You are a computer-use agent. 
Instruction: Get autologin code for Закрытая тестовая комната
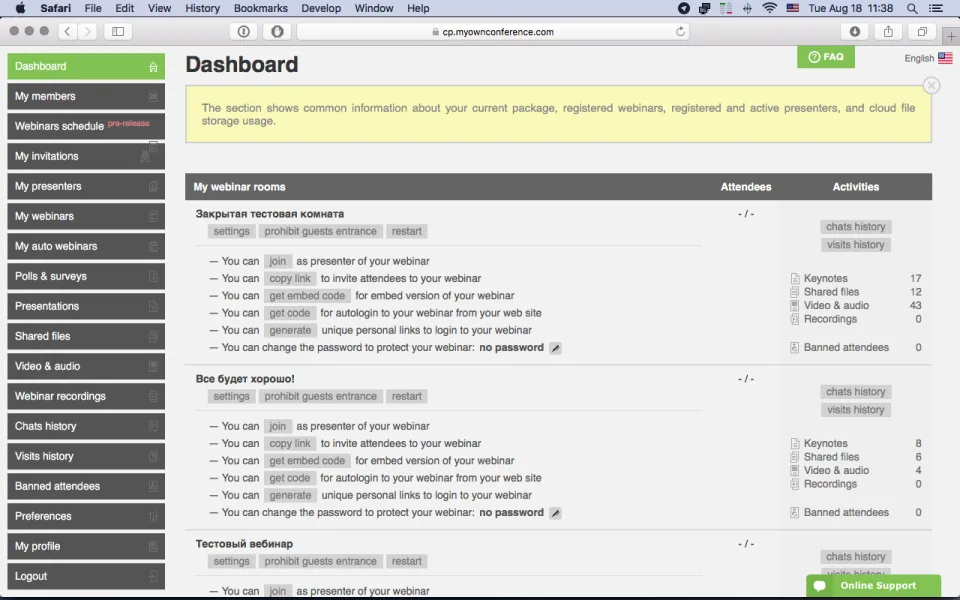click(x=290, y=313)
